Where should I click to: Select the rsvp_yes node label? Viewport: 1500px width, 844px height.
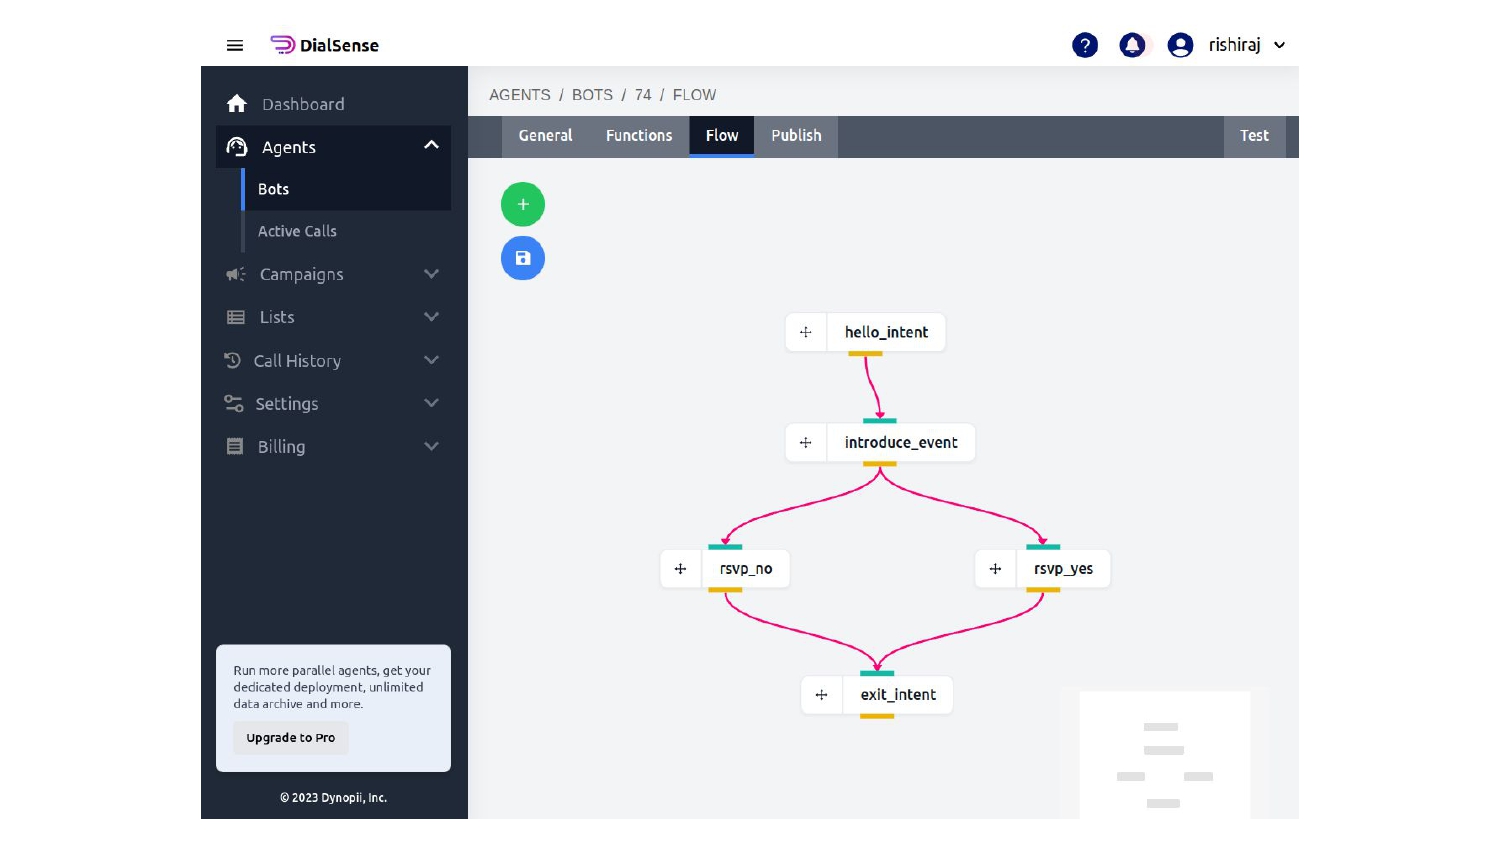[1063, 569]
